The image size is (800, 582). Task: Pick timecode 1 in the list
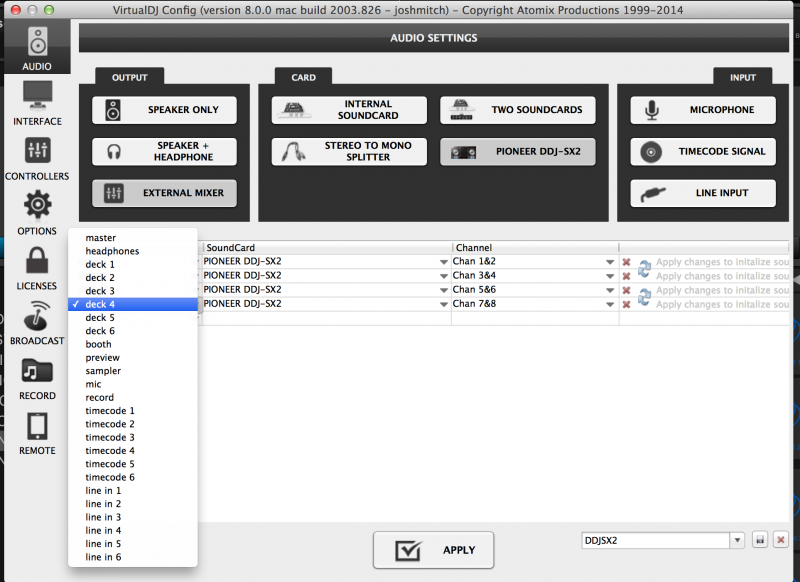(110, 411)
